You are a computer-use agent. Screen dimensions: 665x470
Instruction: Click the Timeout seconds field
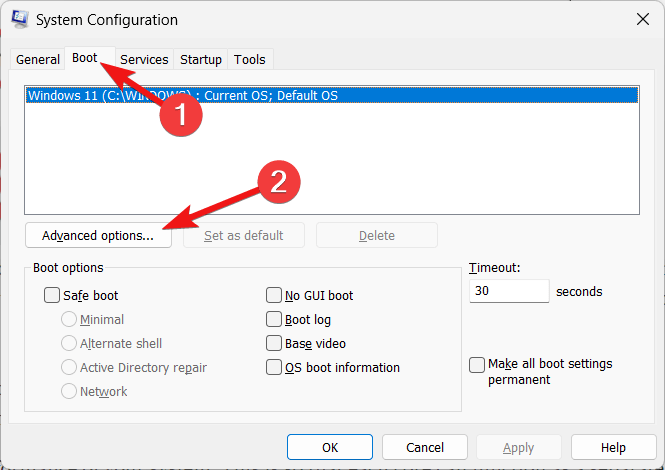[x=509, y=292]
